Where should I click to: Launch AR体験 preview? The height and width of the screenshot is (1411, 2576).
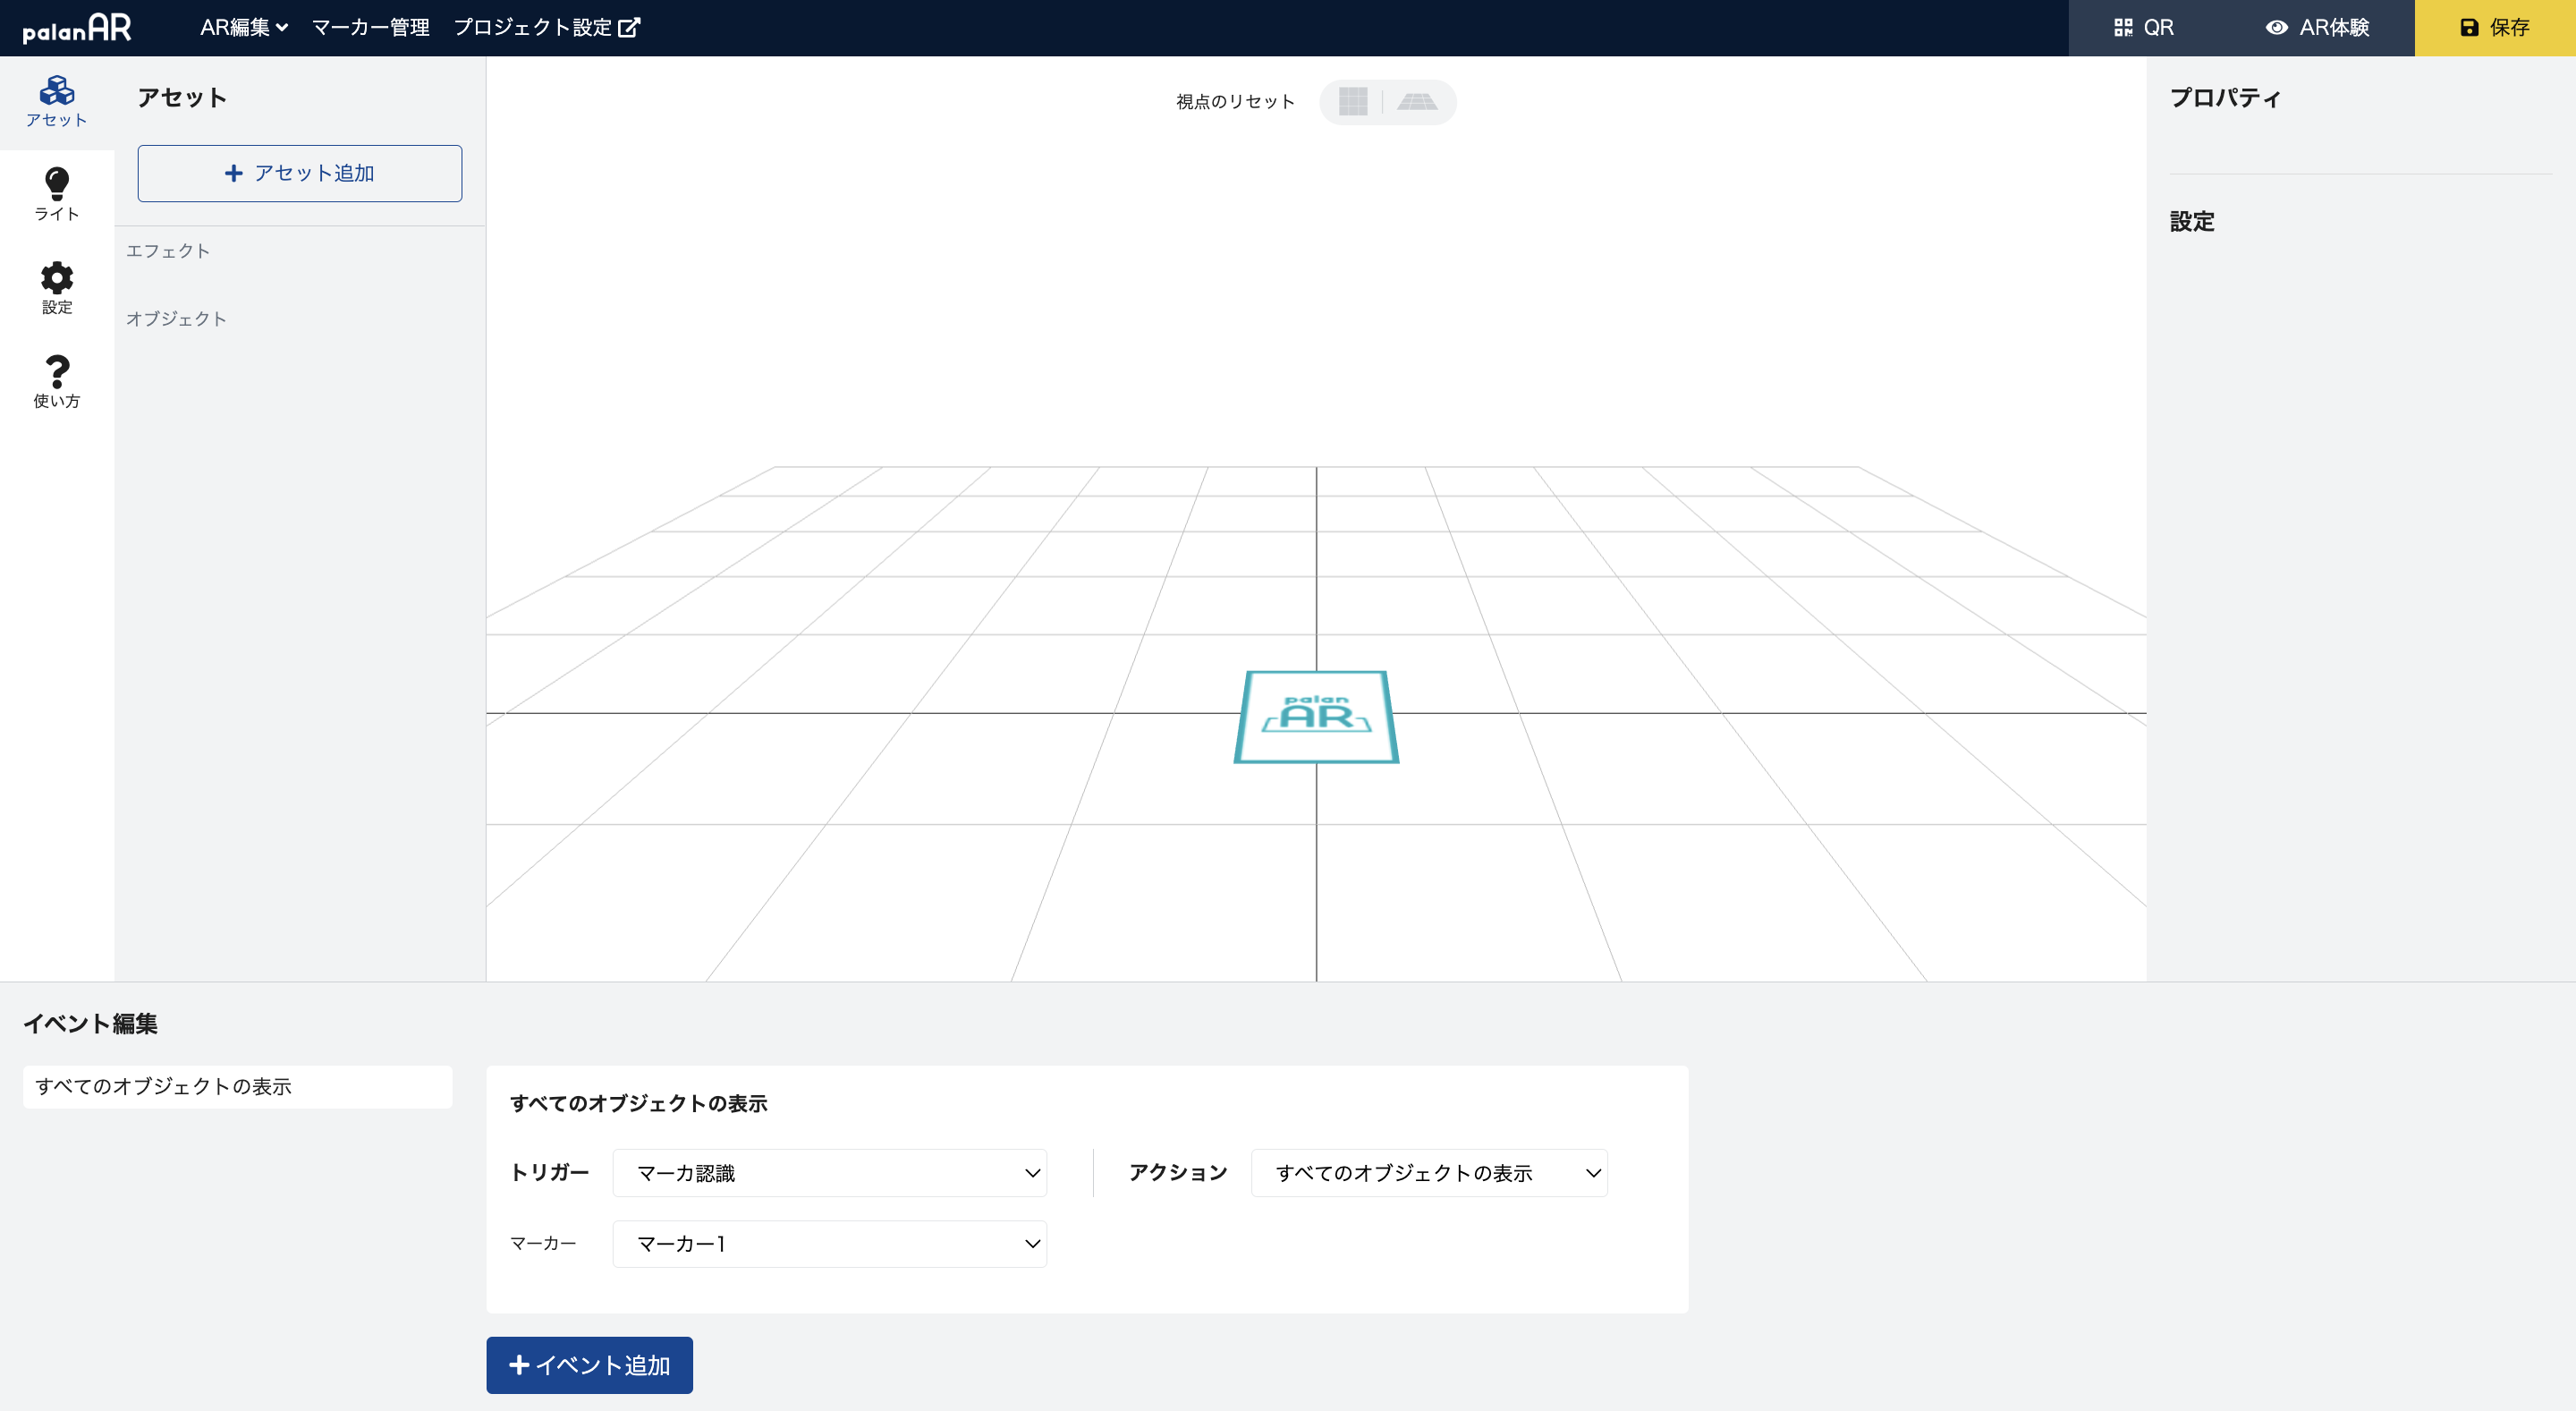point(2317,27)
